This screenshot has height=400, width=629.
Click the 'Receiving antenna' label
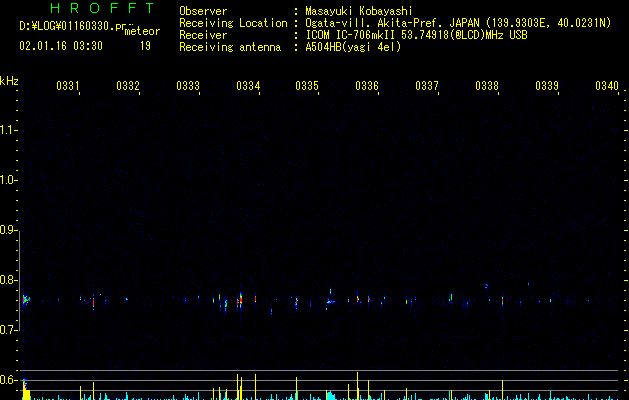pyautogui.click(x=230, y=47)
